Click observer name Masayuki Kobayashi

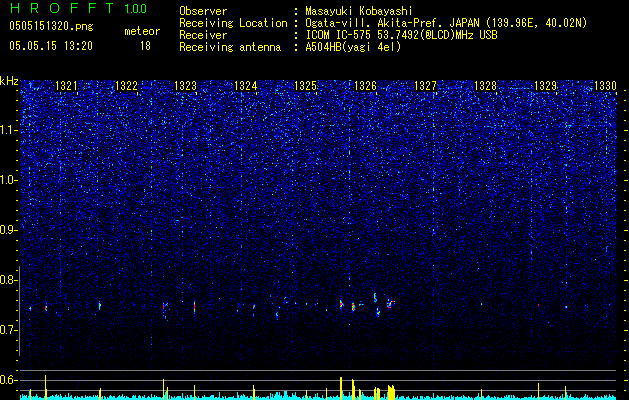click(x=359, y=11)
